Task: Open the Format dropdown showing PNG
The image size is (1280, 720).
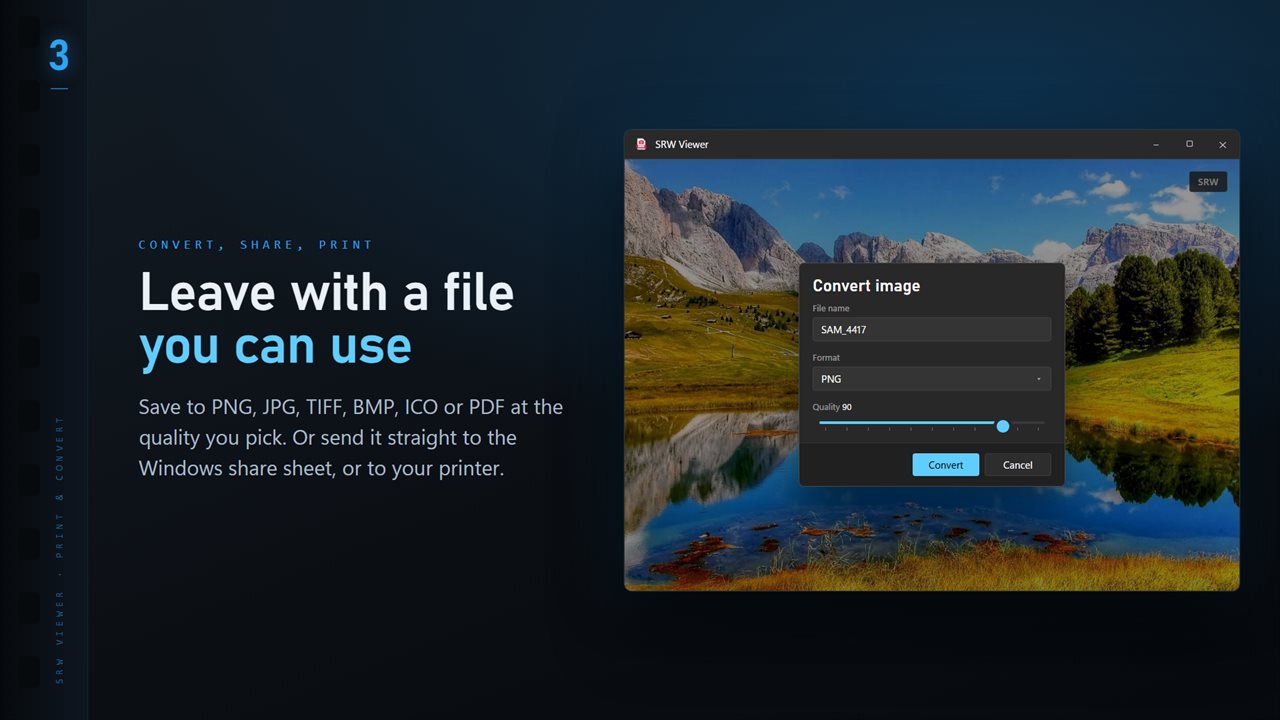Action: click(x=931, y=379)
